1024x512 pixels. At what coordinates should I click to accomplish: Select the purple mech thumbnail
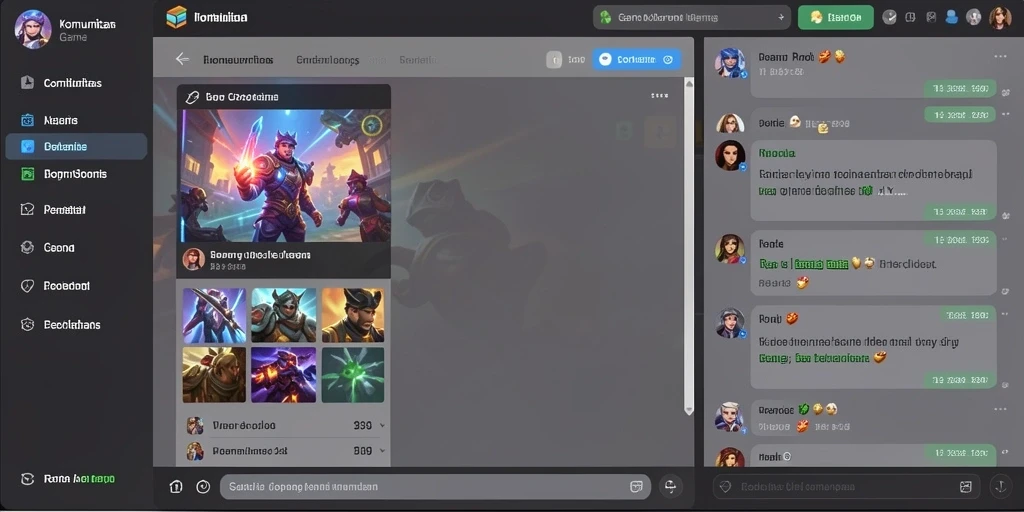click(x=283, y=374)
